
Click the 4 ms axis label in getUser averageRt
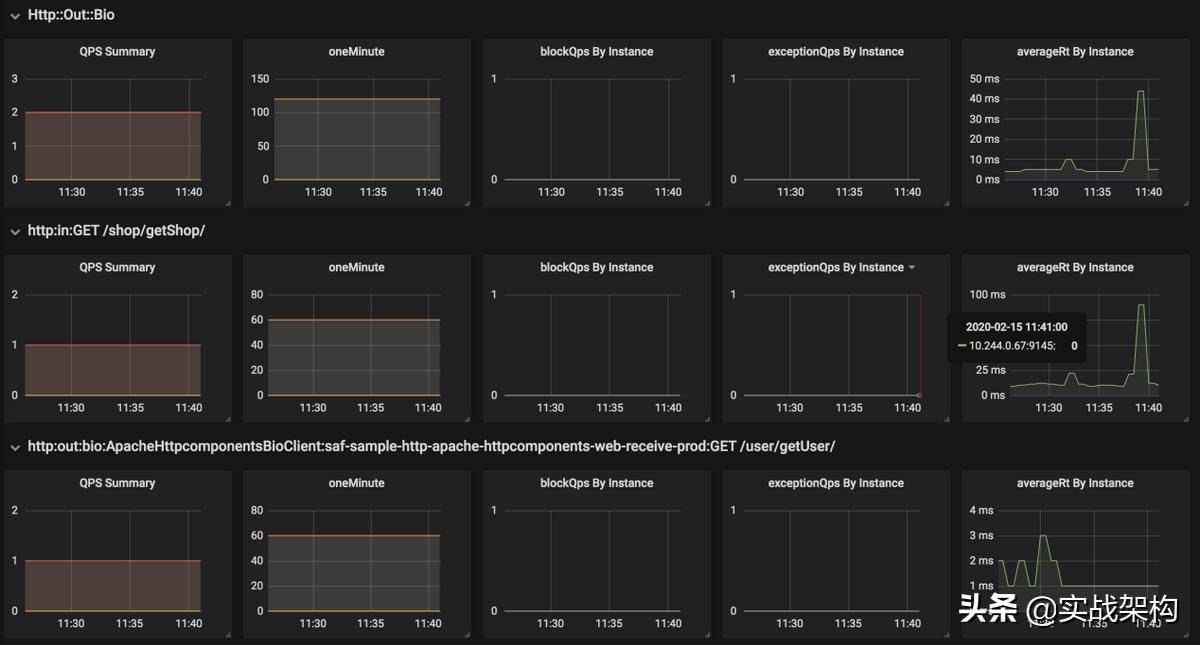coord(981,510)
